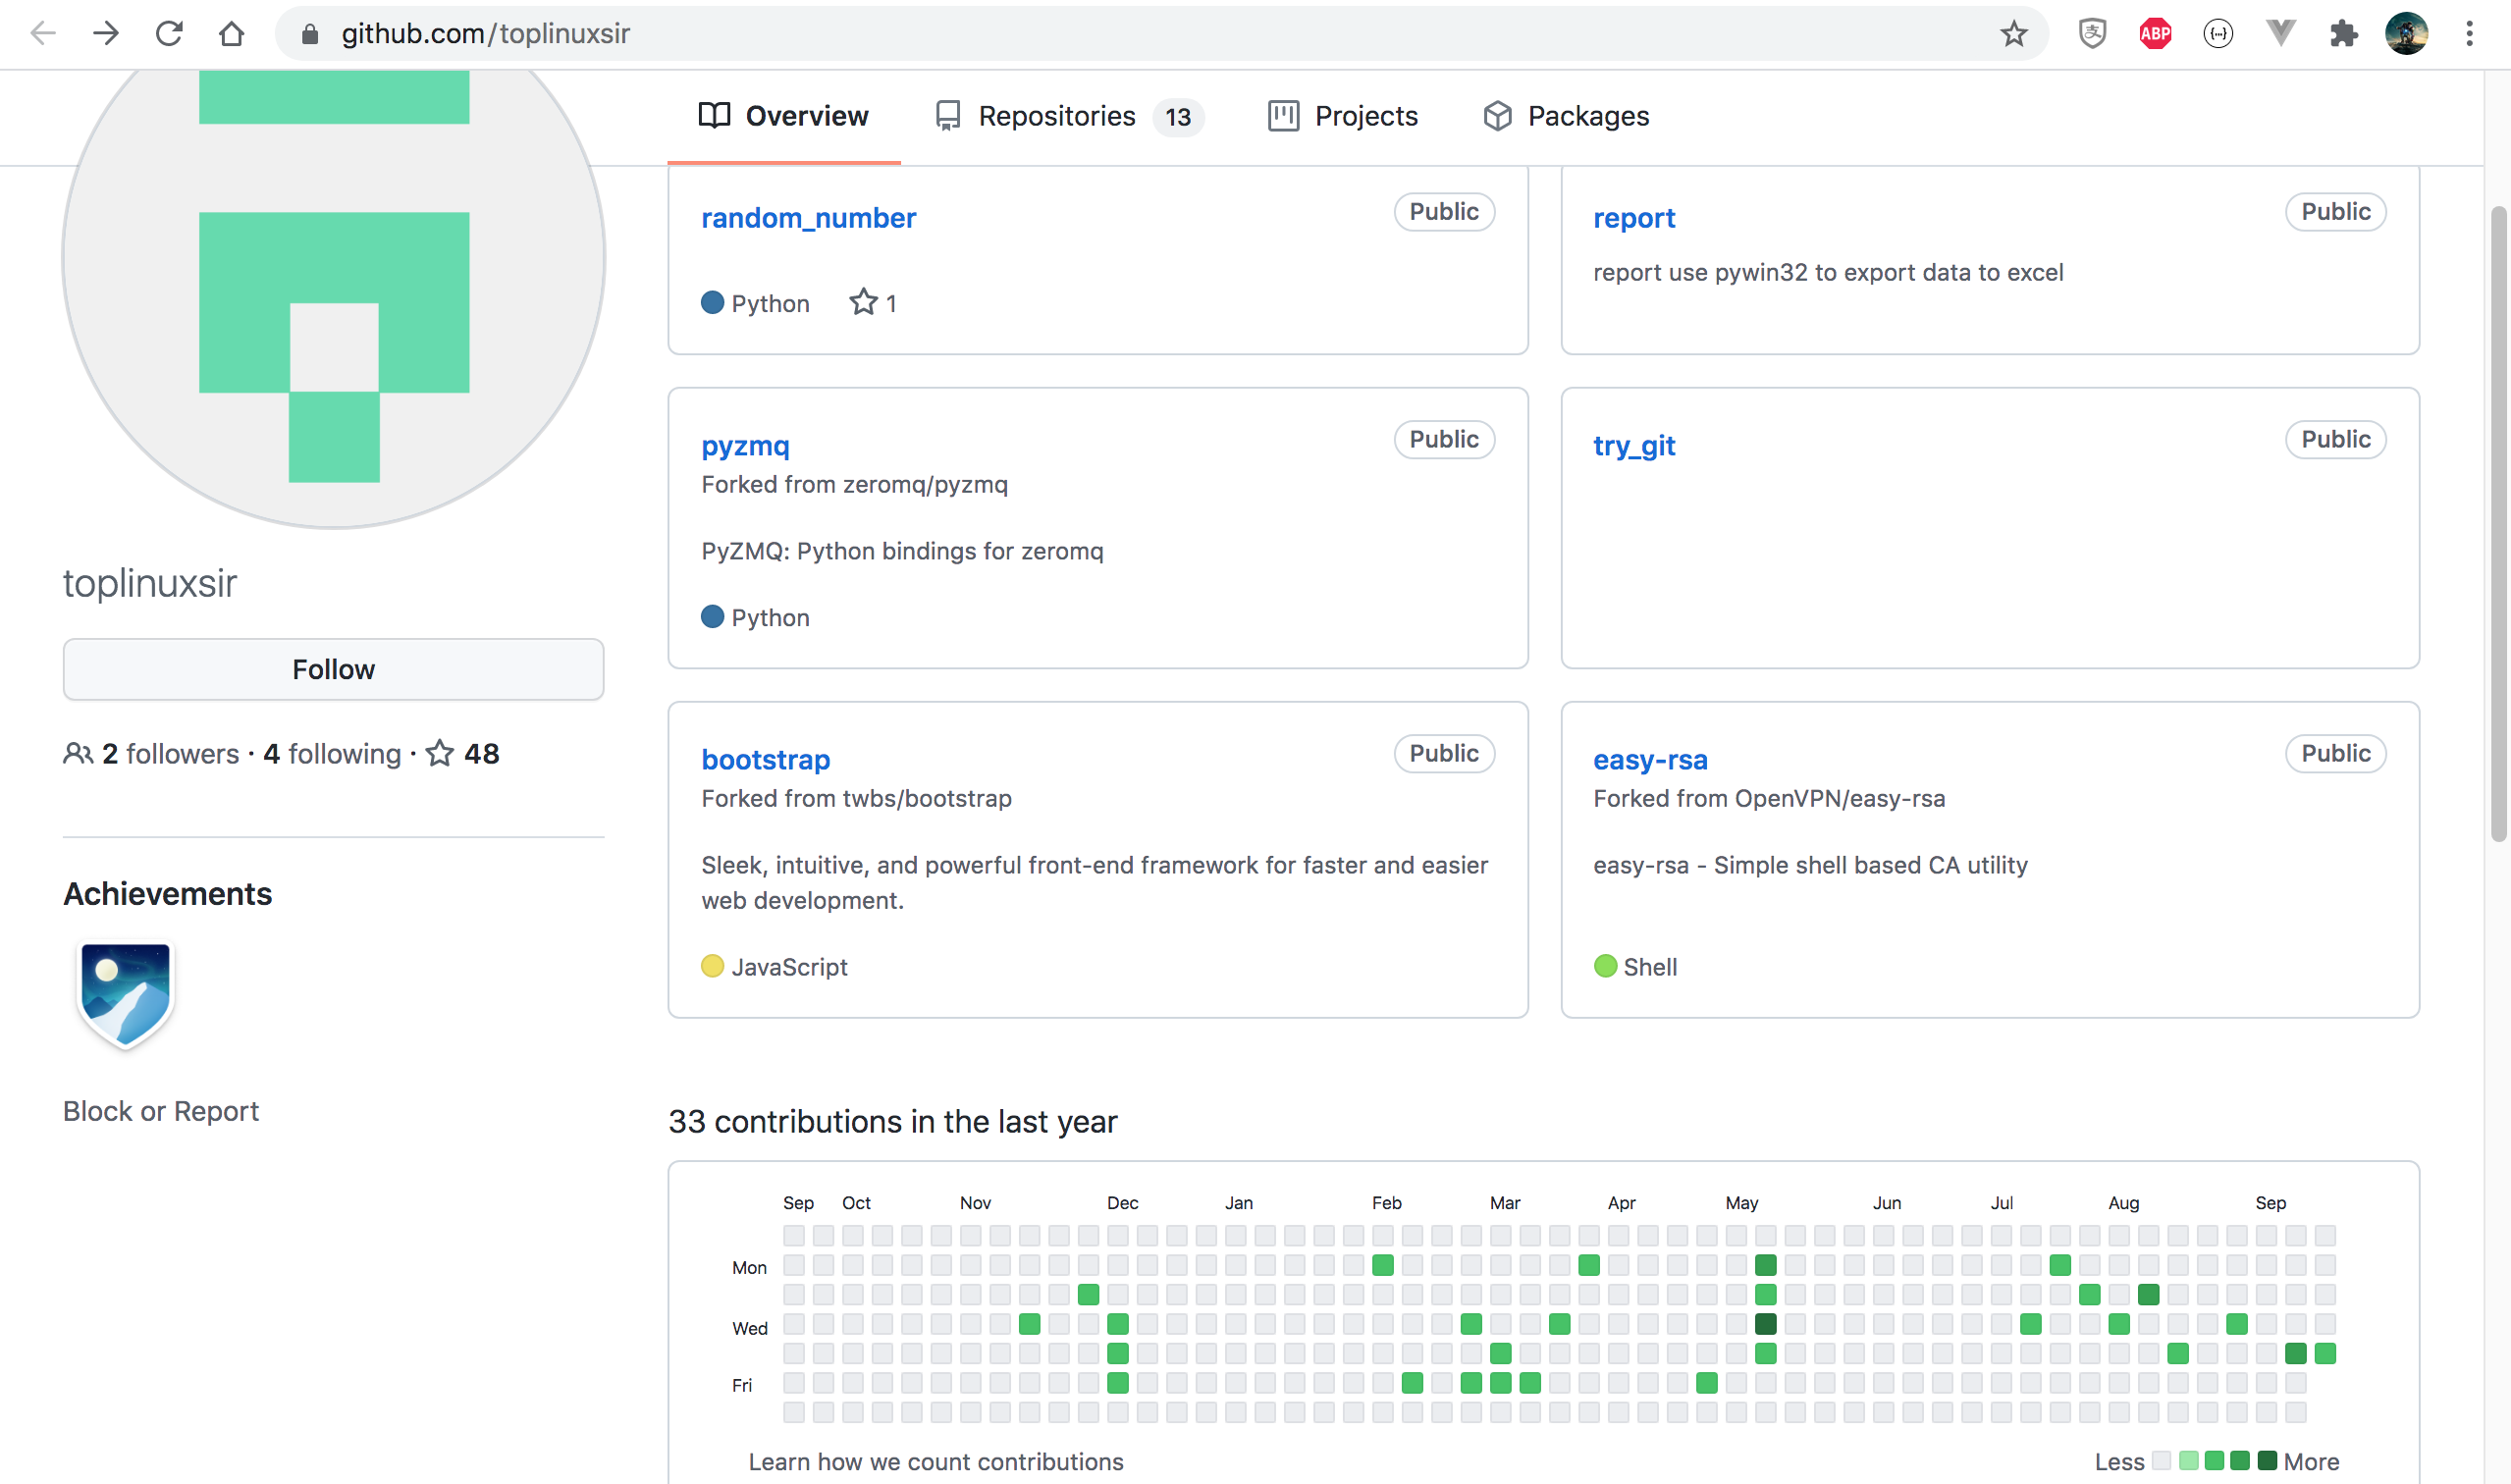Open Adblock Plus extension
Screen dimensions: 2511x1484
pyautogui.click(x=2155, y=34)
